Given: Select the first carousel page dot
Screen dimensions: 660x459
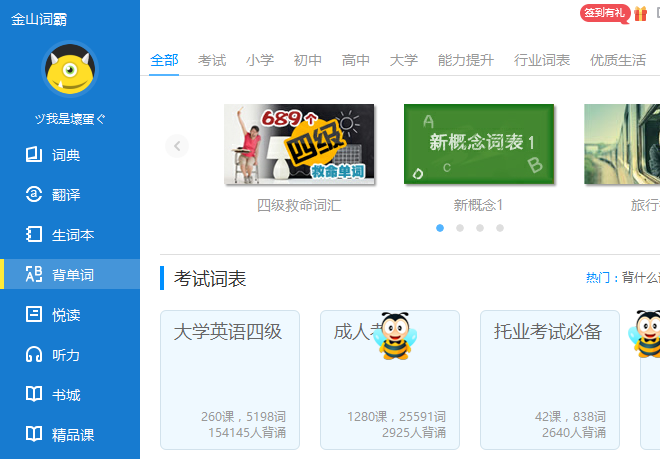Looking at the screenshot, I should (x=440, y=228).
